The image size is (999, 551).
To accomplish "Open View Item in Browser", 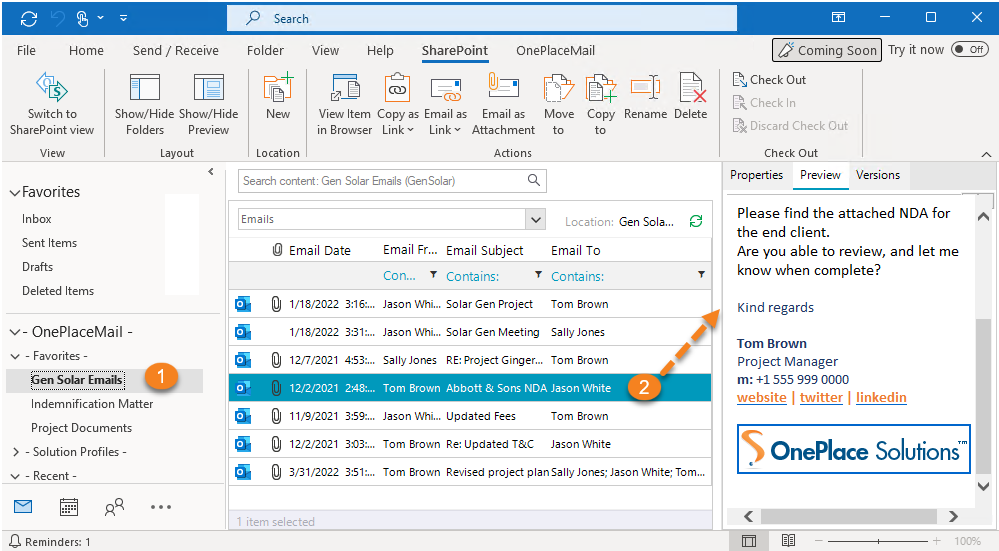I will [x=345, y=104].
